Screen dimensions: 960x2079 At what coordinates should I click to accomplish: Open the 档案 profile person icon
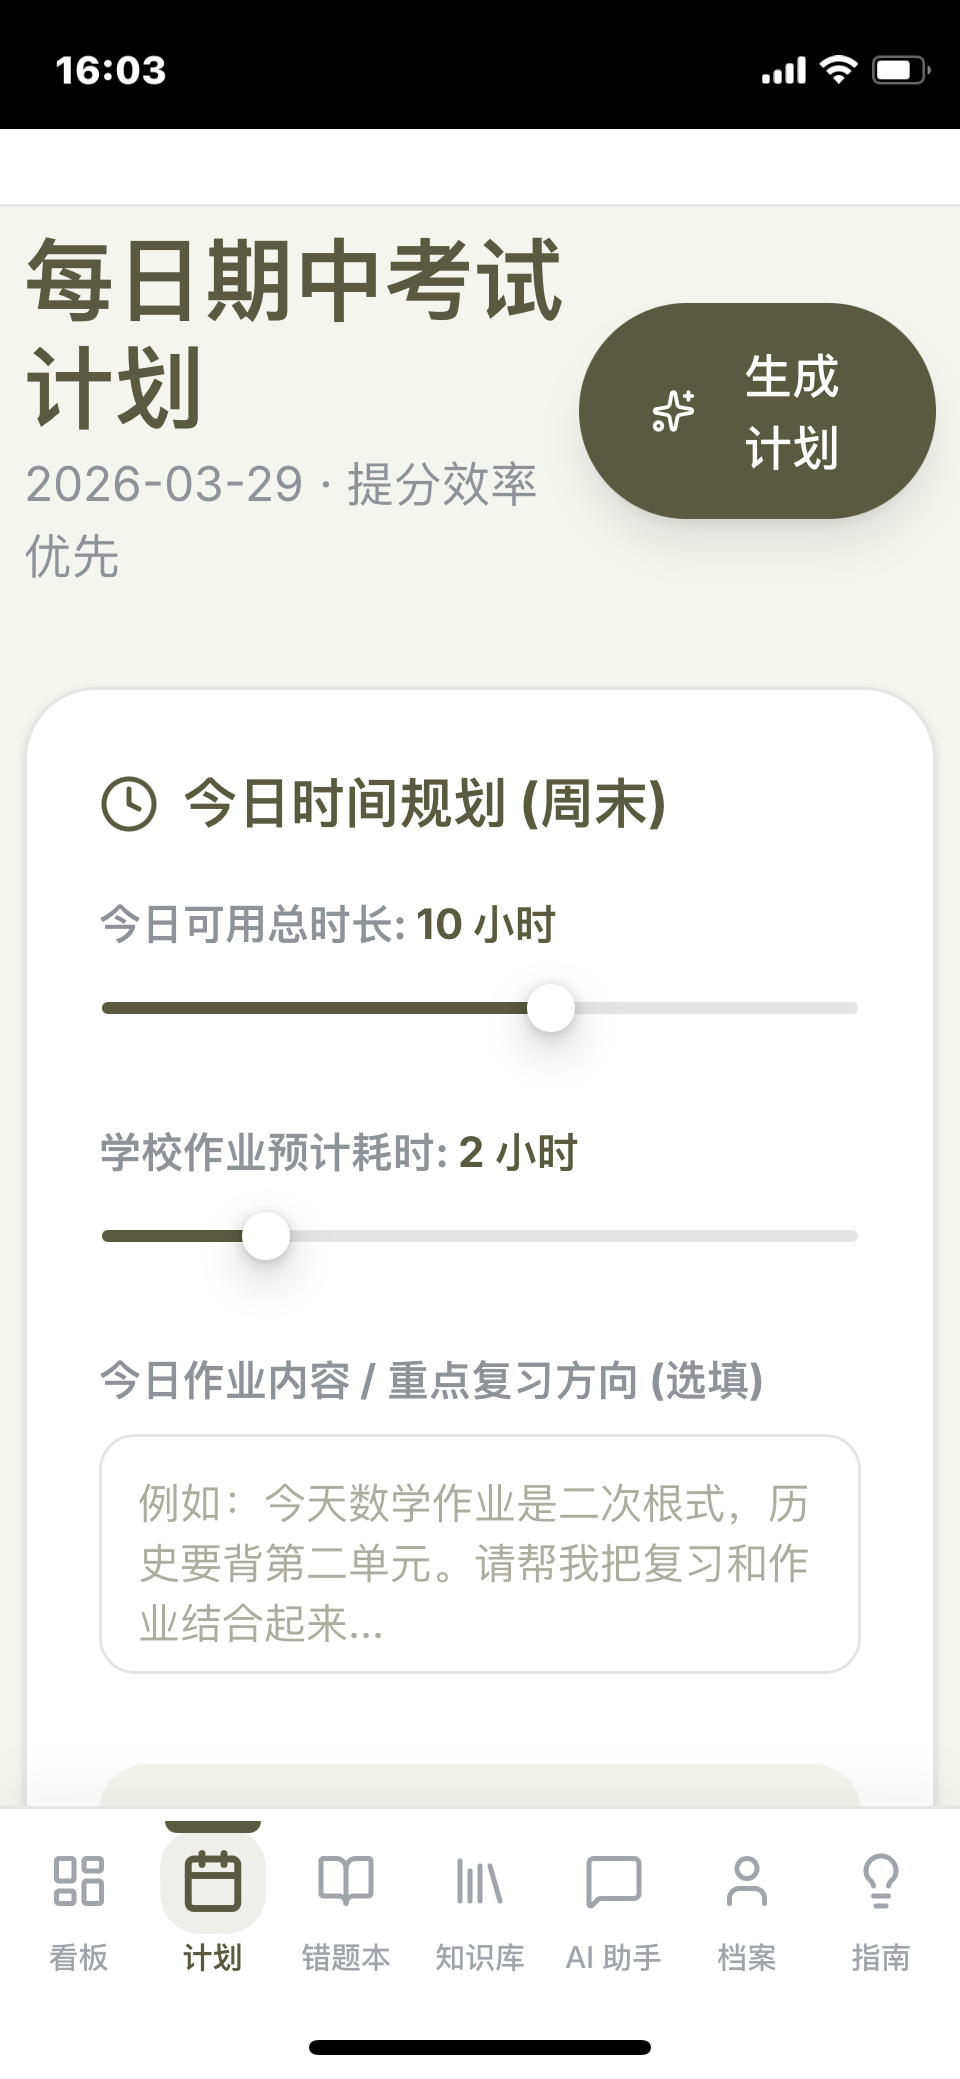point(747,1880)
